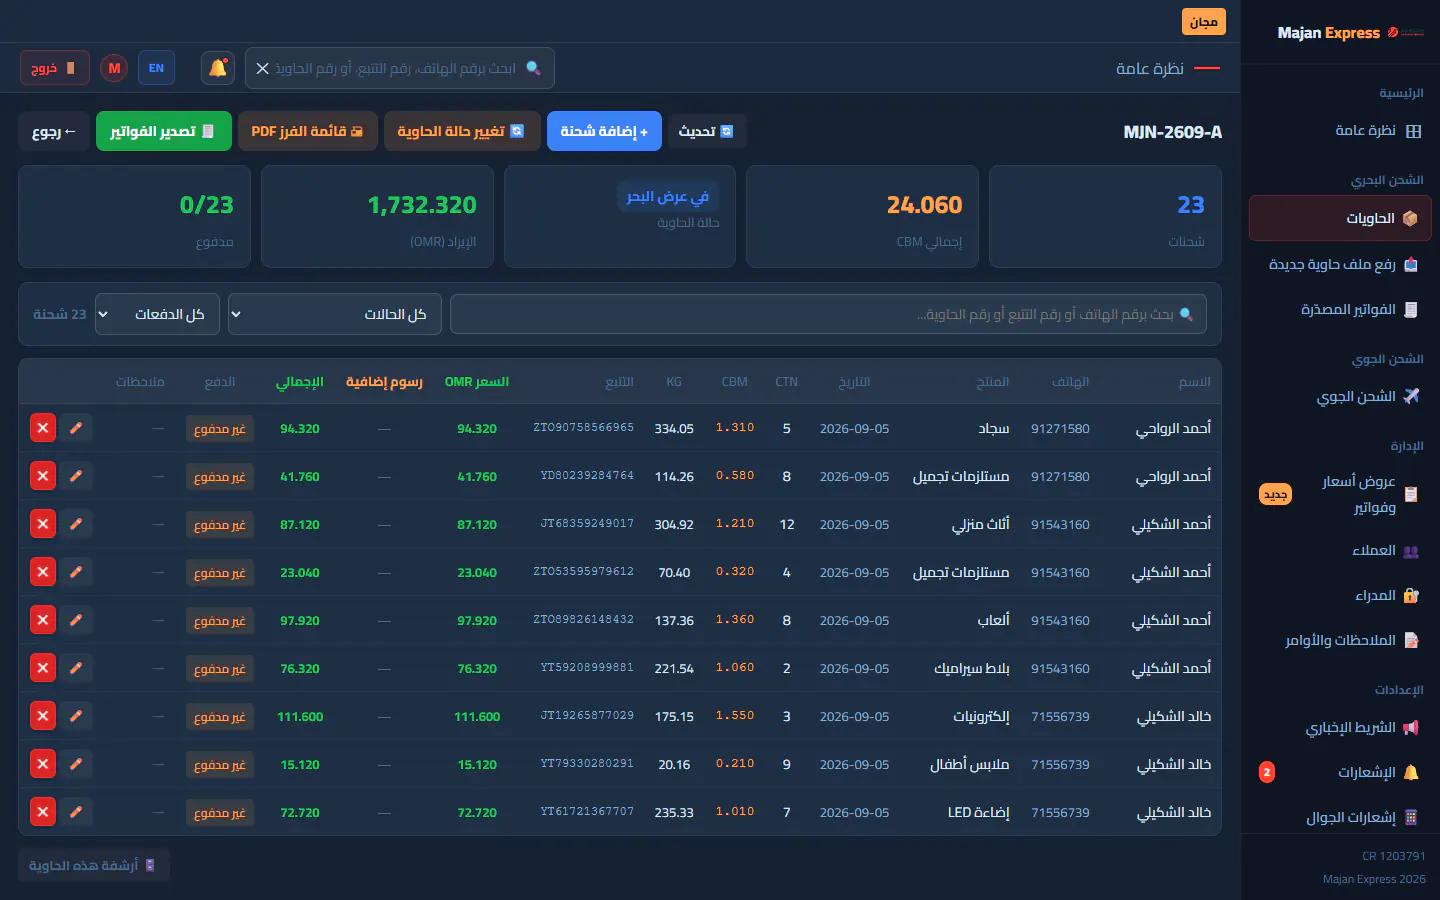Edit the بلاط سيراميك shipment row

click(76, 668)
